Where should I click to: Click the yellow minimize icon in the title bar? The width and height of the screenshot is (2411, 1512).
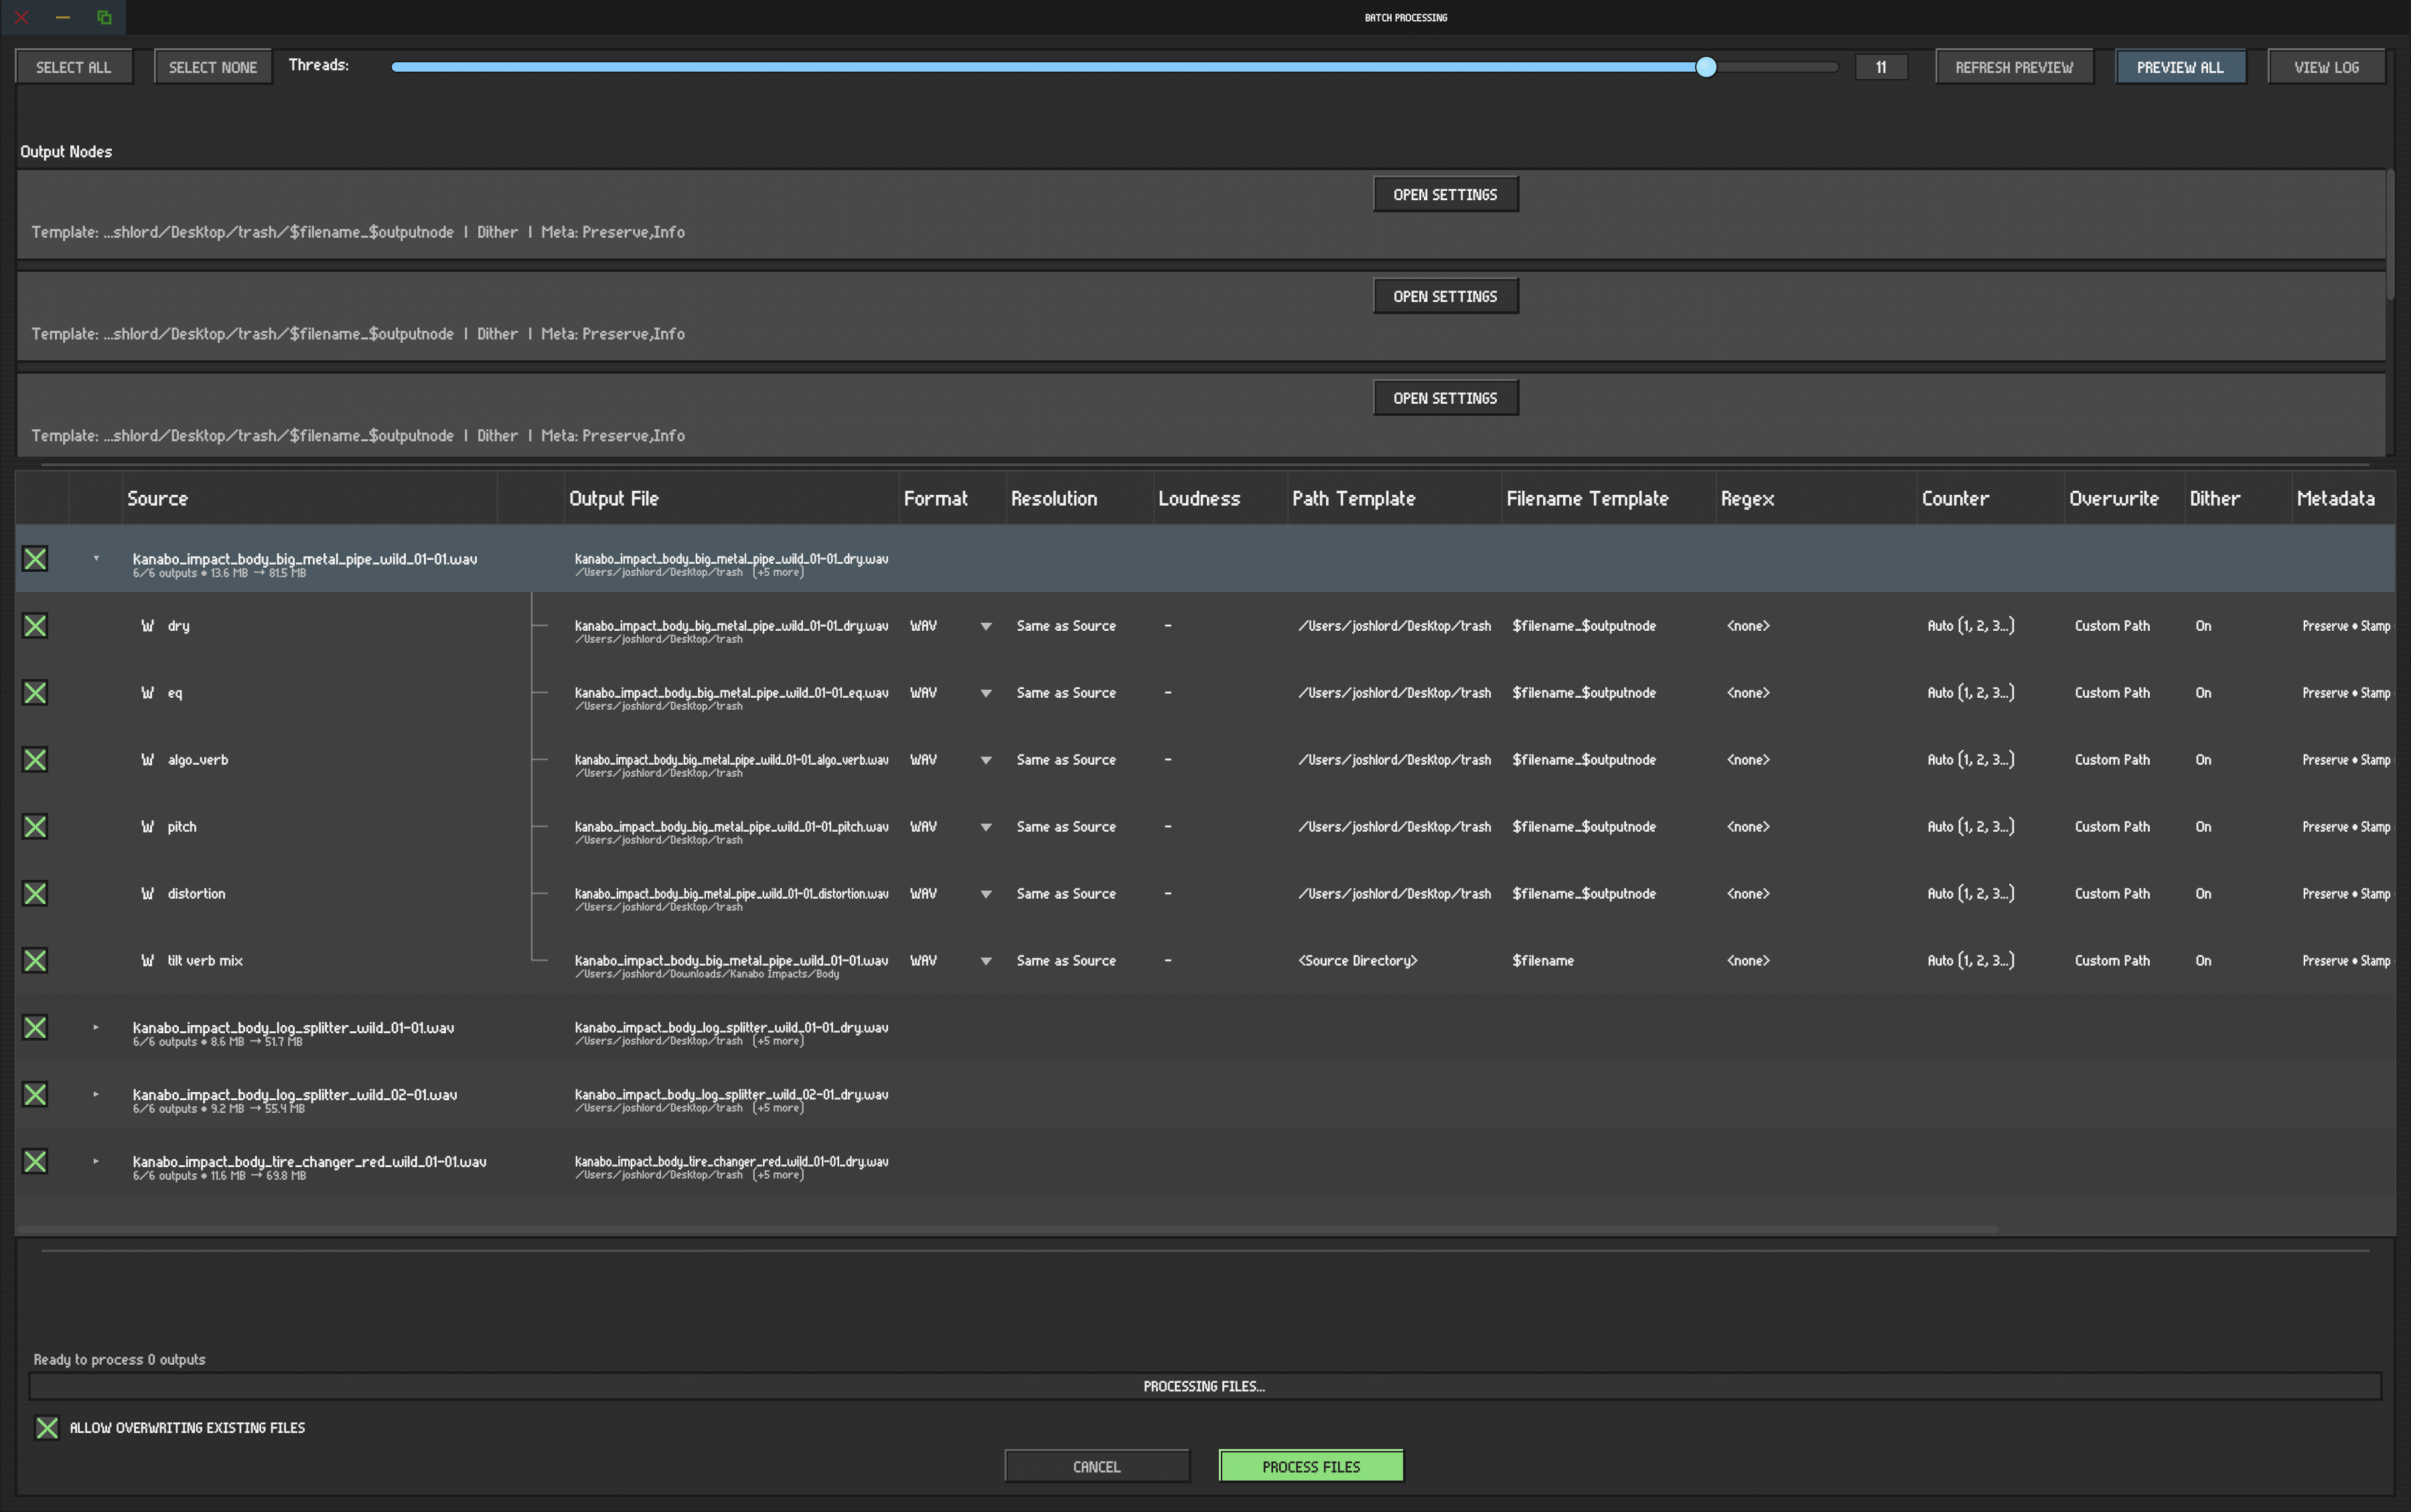click(62, 16)
